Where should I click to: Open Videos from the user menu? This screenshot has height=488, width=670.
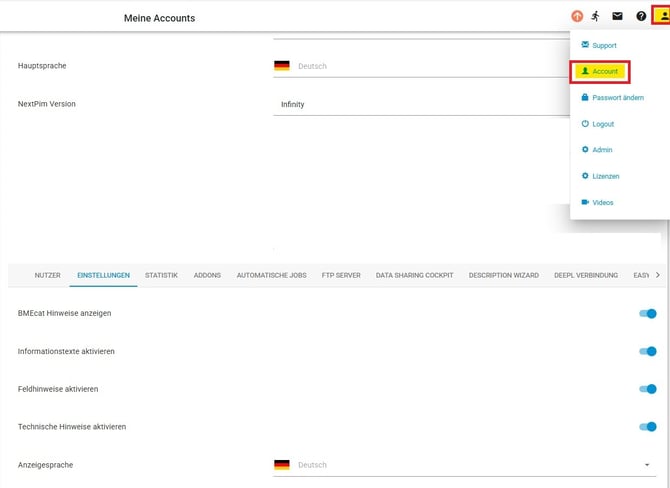click(602, 203)
